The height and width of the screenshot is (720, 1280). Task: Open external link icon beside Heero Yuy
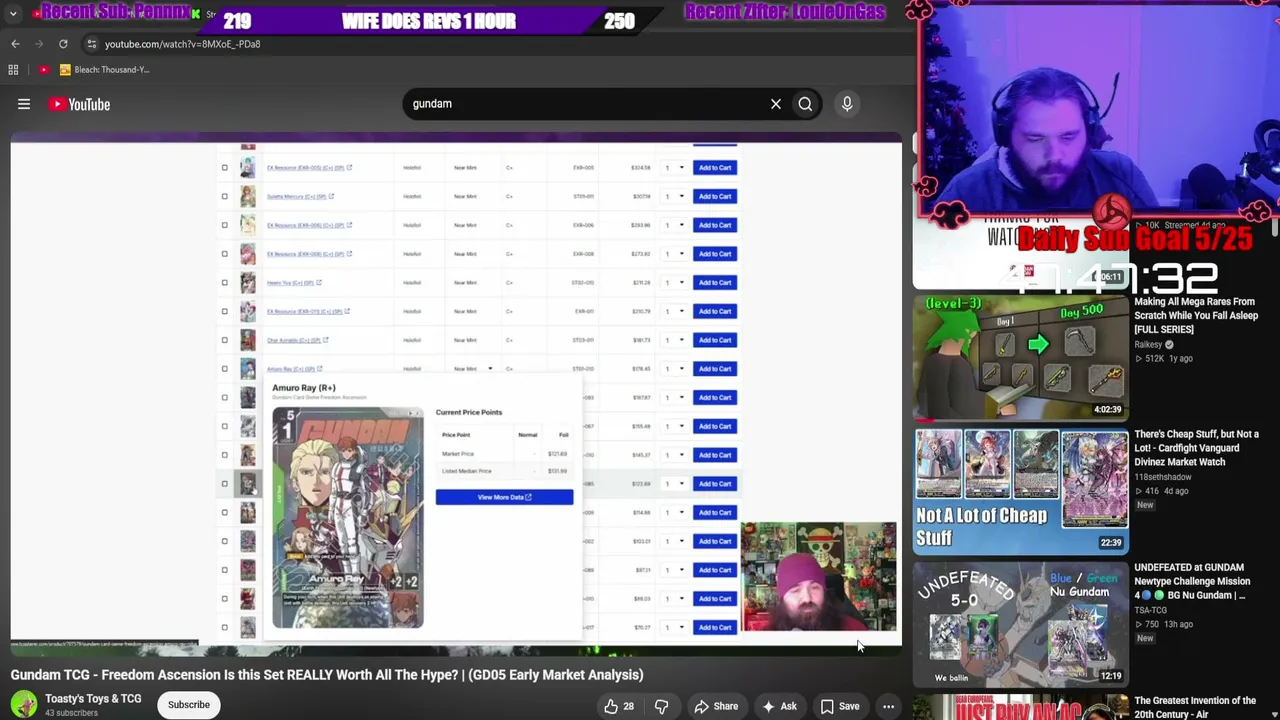(319, 283)
